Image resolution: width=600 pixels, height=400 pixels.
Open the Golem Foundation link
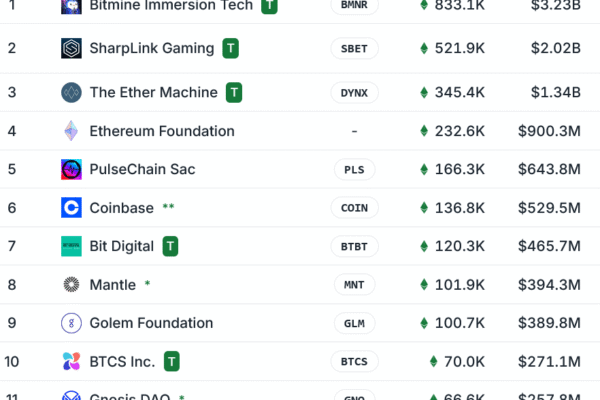[151, 323]
